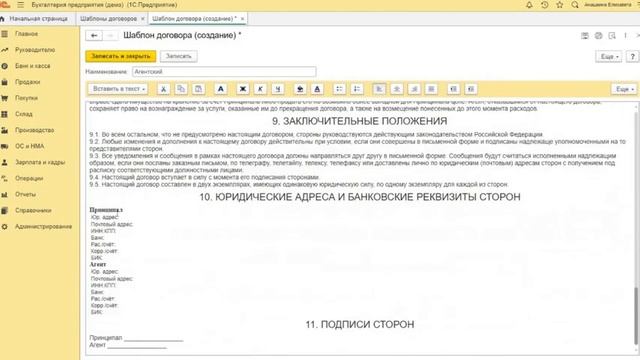Click the Copy icon in editor toolbar
This screenshot has width=640, height=360.
[x=181, y=89]
